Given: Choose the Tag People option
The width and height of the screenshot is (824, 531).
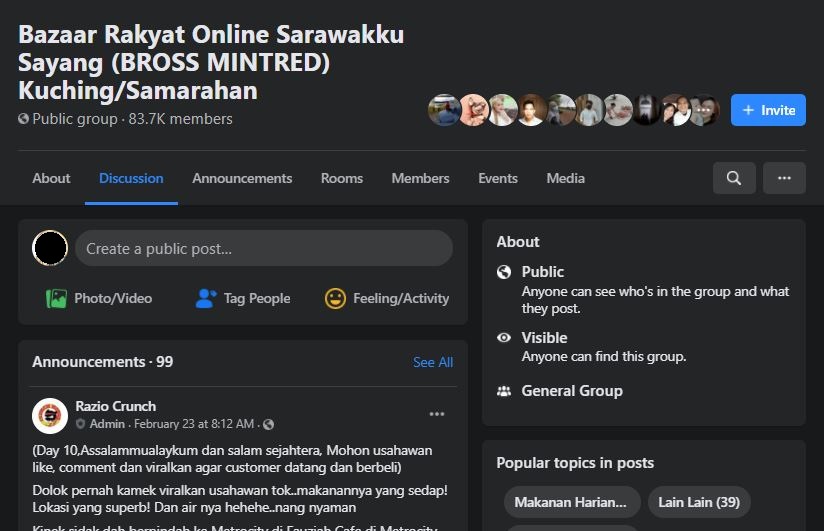Looking at the screenshot, I should click(242, 298).
